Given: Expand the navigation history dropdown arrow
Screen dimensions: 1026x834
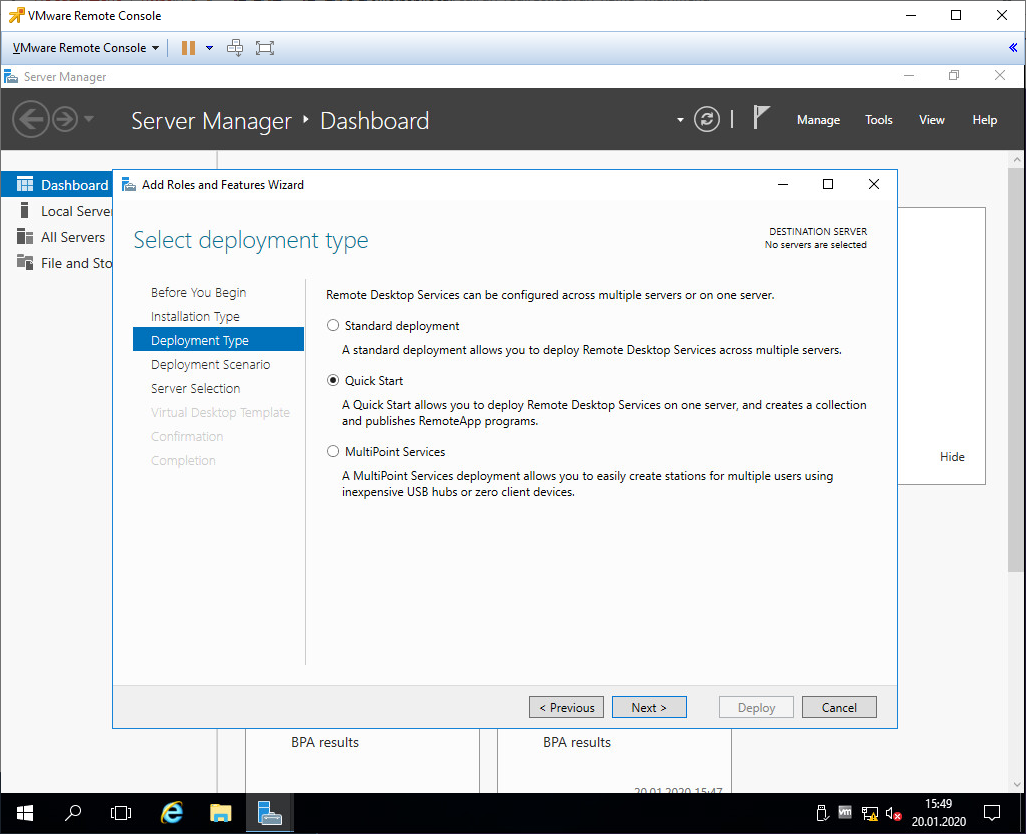Looking at the screenshot, I should pyautogui.click(x=89, y=119).
